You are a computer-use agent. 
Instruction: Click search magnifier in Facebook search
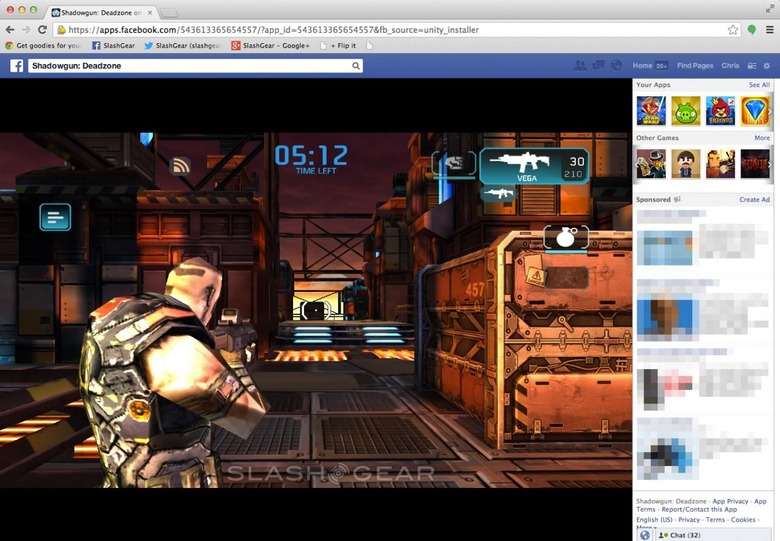[356, 66]
